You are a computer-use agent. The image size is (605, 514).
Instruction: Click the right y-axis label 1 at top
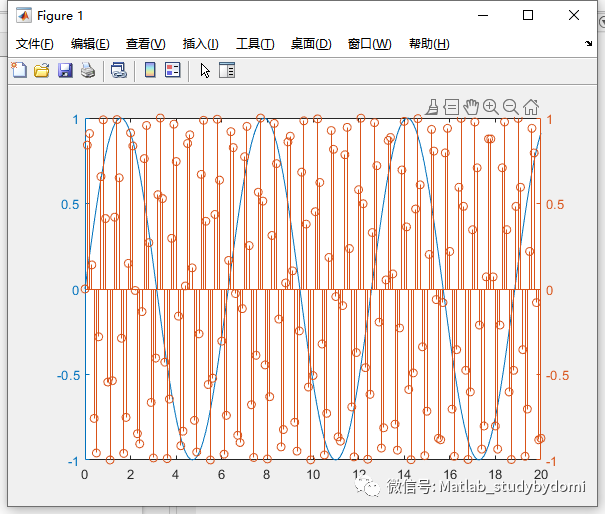[x=549, y=120]
